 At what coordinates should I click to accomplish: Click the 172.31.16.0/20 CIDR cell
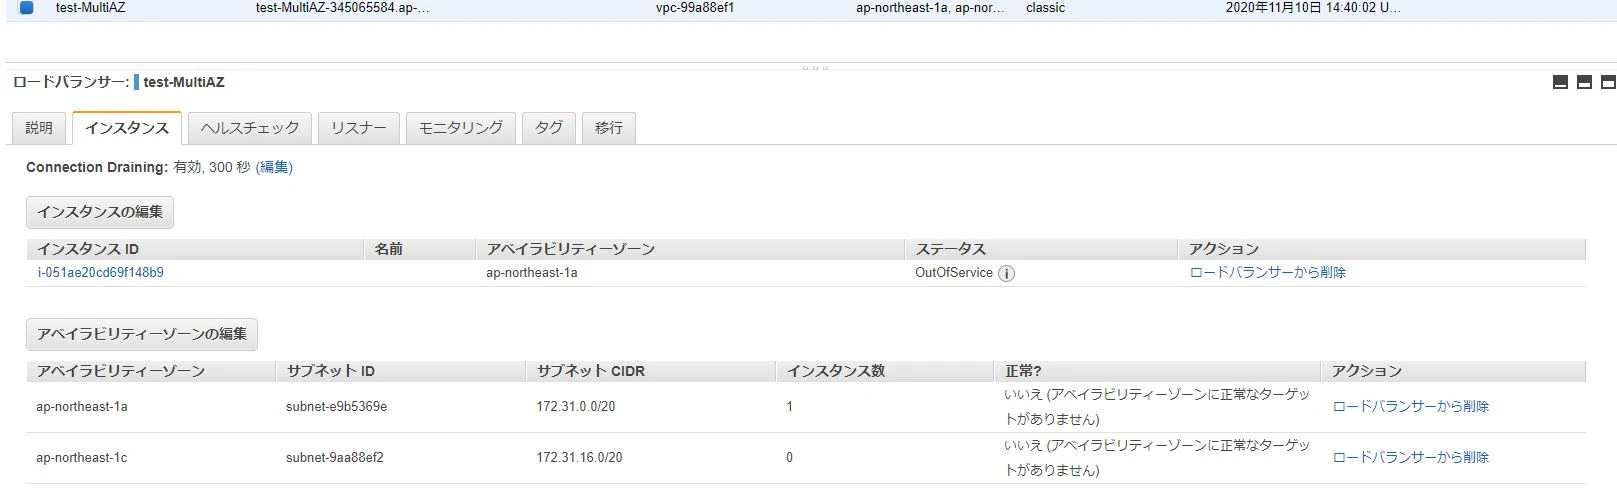pyautogui.click(x=579, y=458)
